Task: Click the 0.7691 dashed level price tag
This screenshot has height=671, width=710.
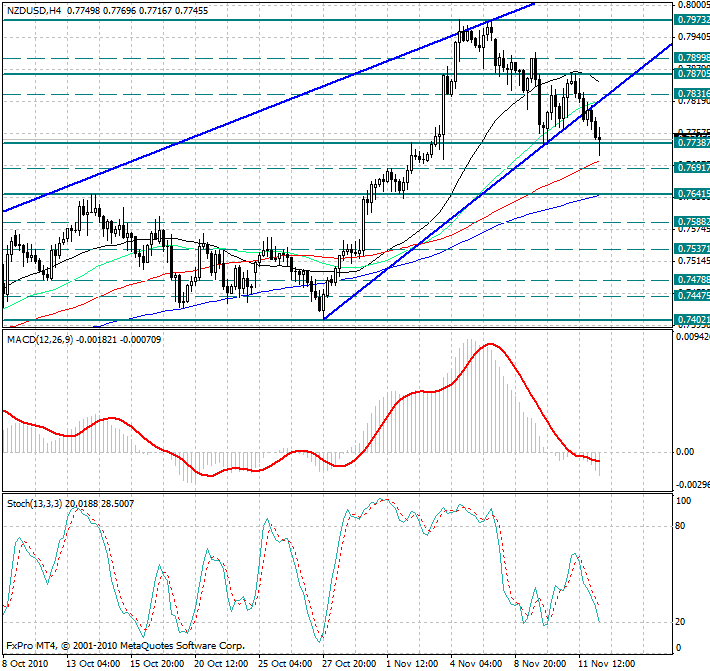Action: pyautogui.click(x=692, y=168)
